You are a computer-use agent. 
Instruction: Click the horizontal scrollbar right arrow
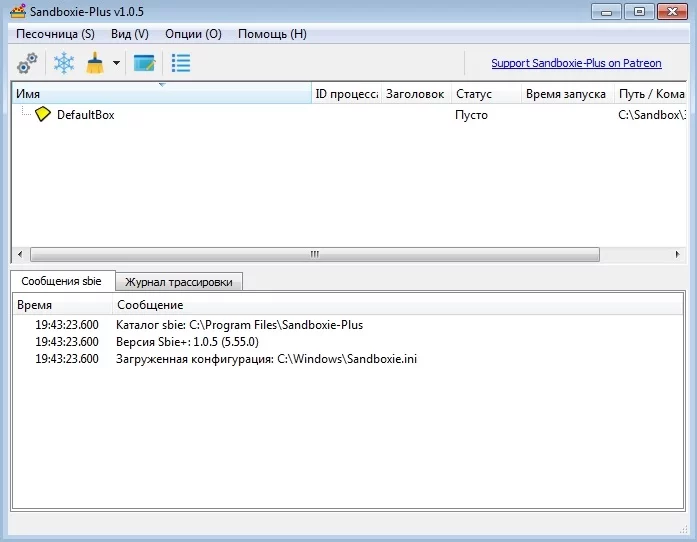(677, 254)
